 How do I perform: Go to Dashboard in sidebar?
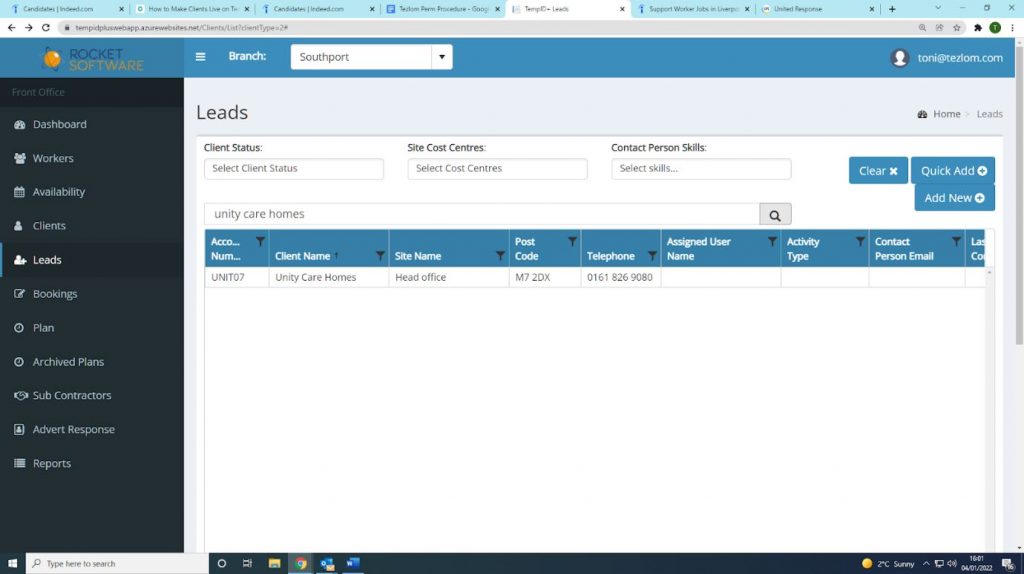60,124
